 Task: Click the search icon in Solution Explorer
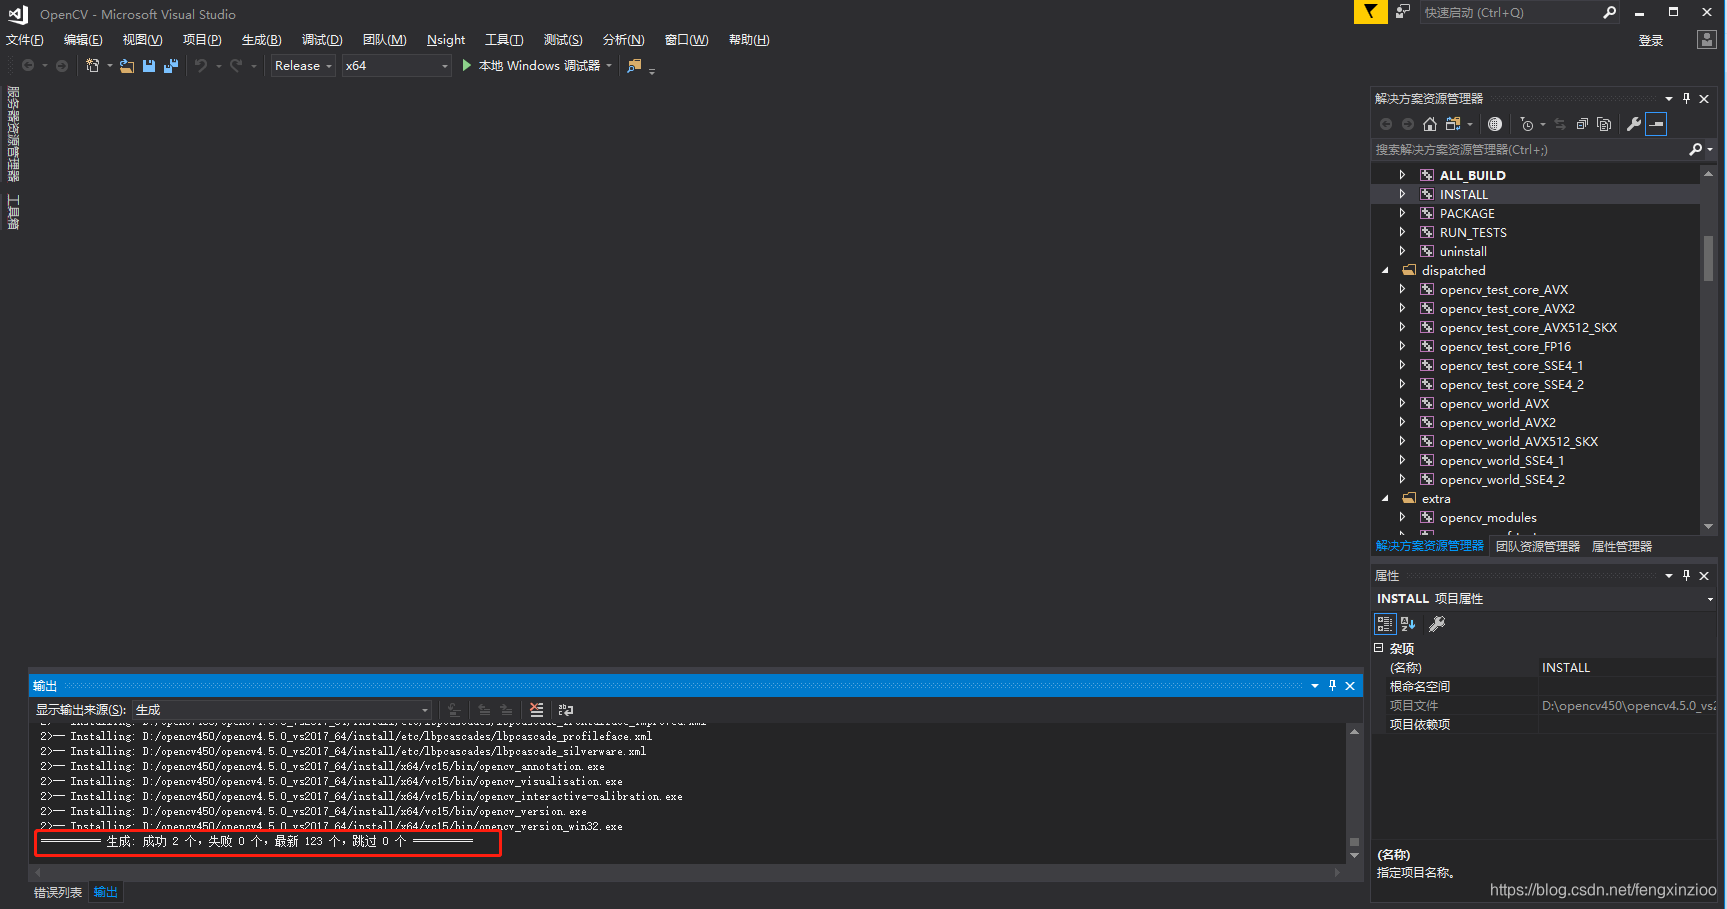coord(1695,149)
